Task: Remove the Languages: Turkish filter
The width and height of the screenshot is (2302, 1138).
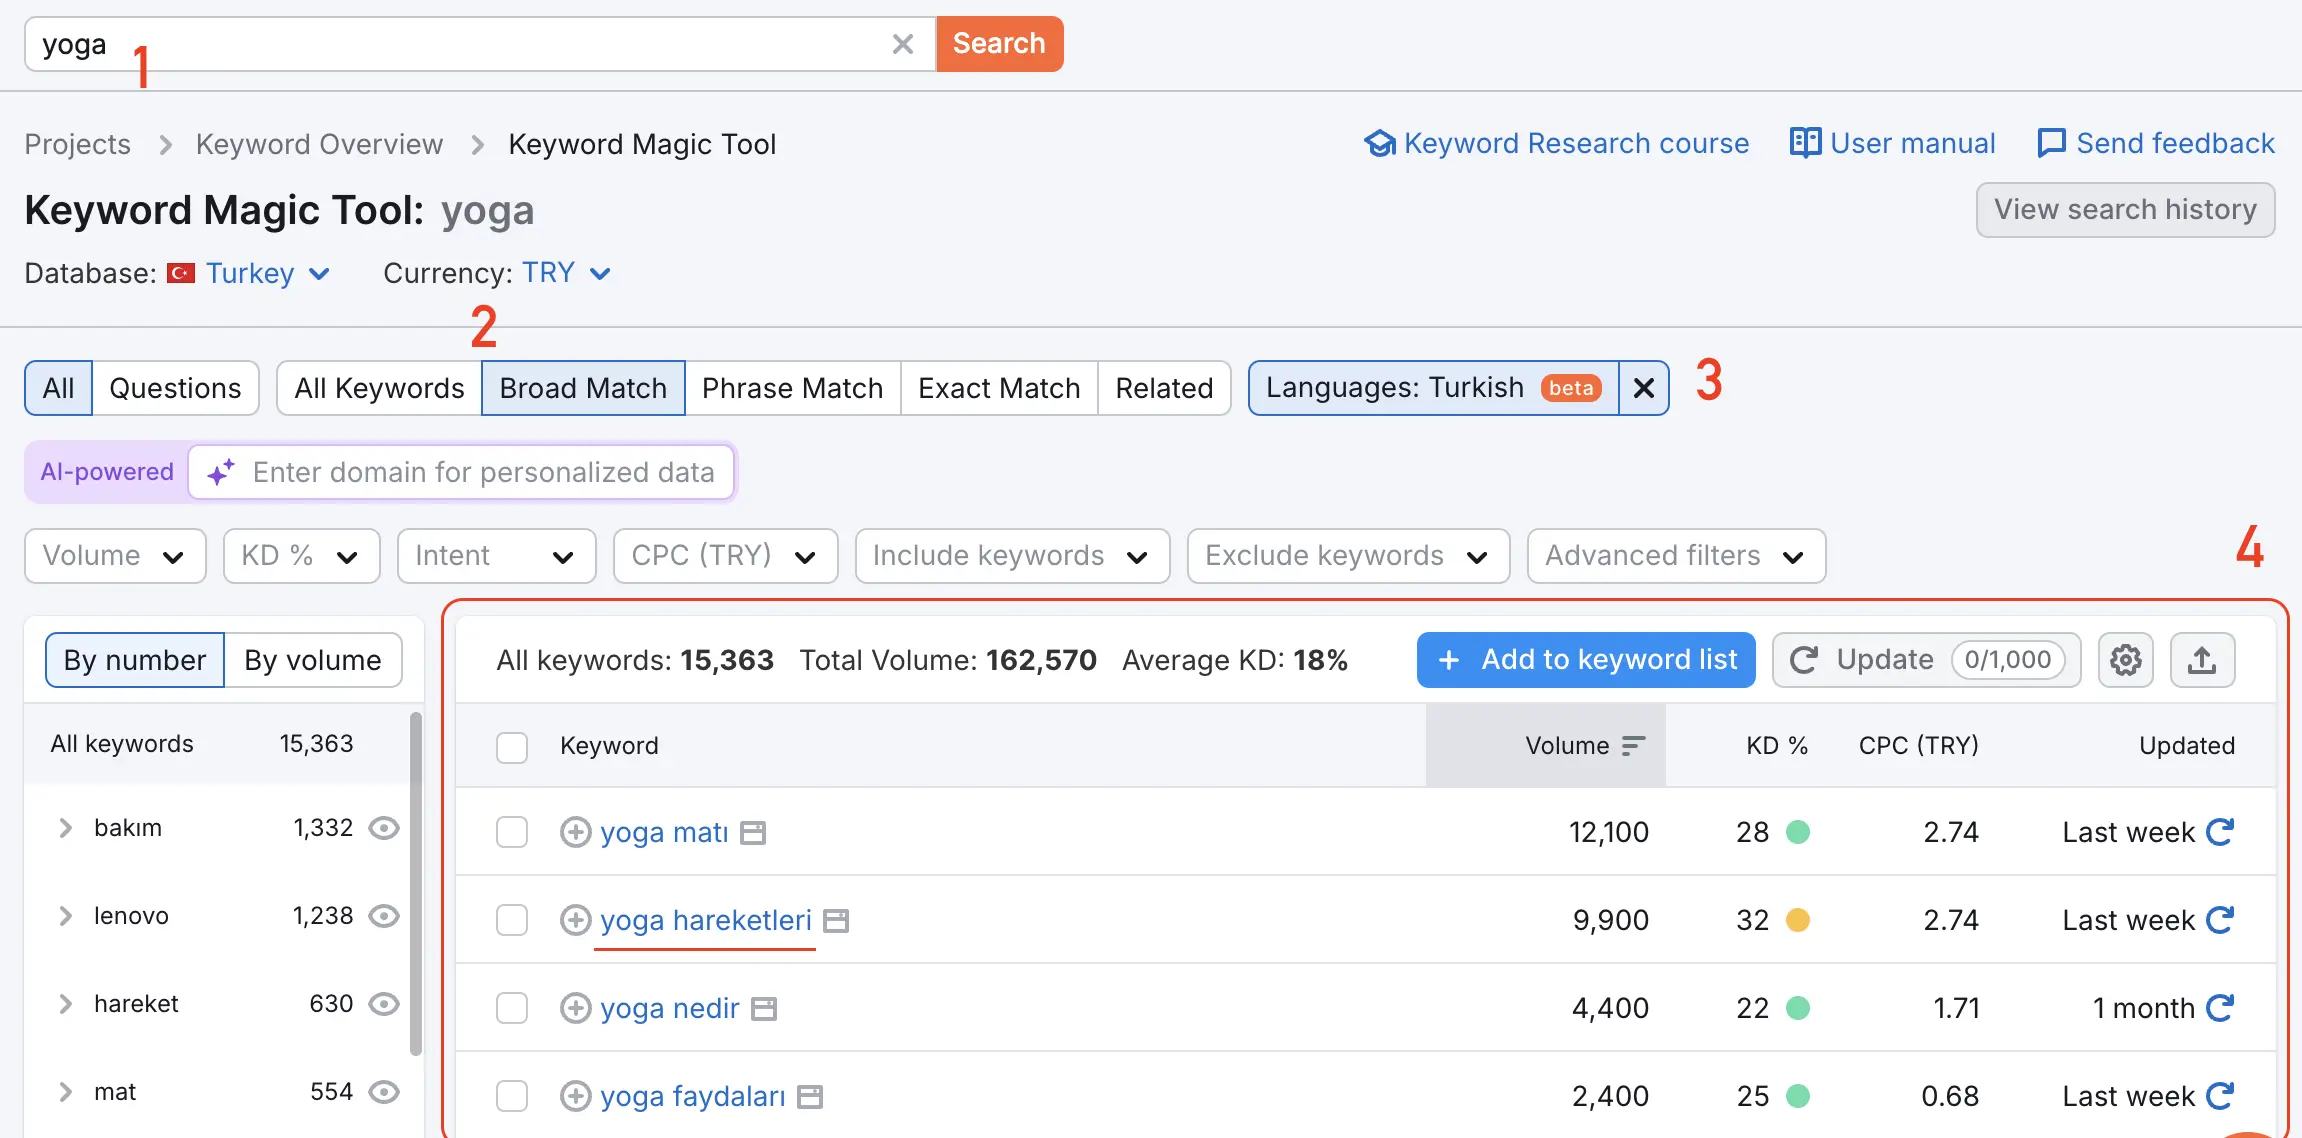Action: point(1644,388)
